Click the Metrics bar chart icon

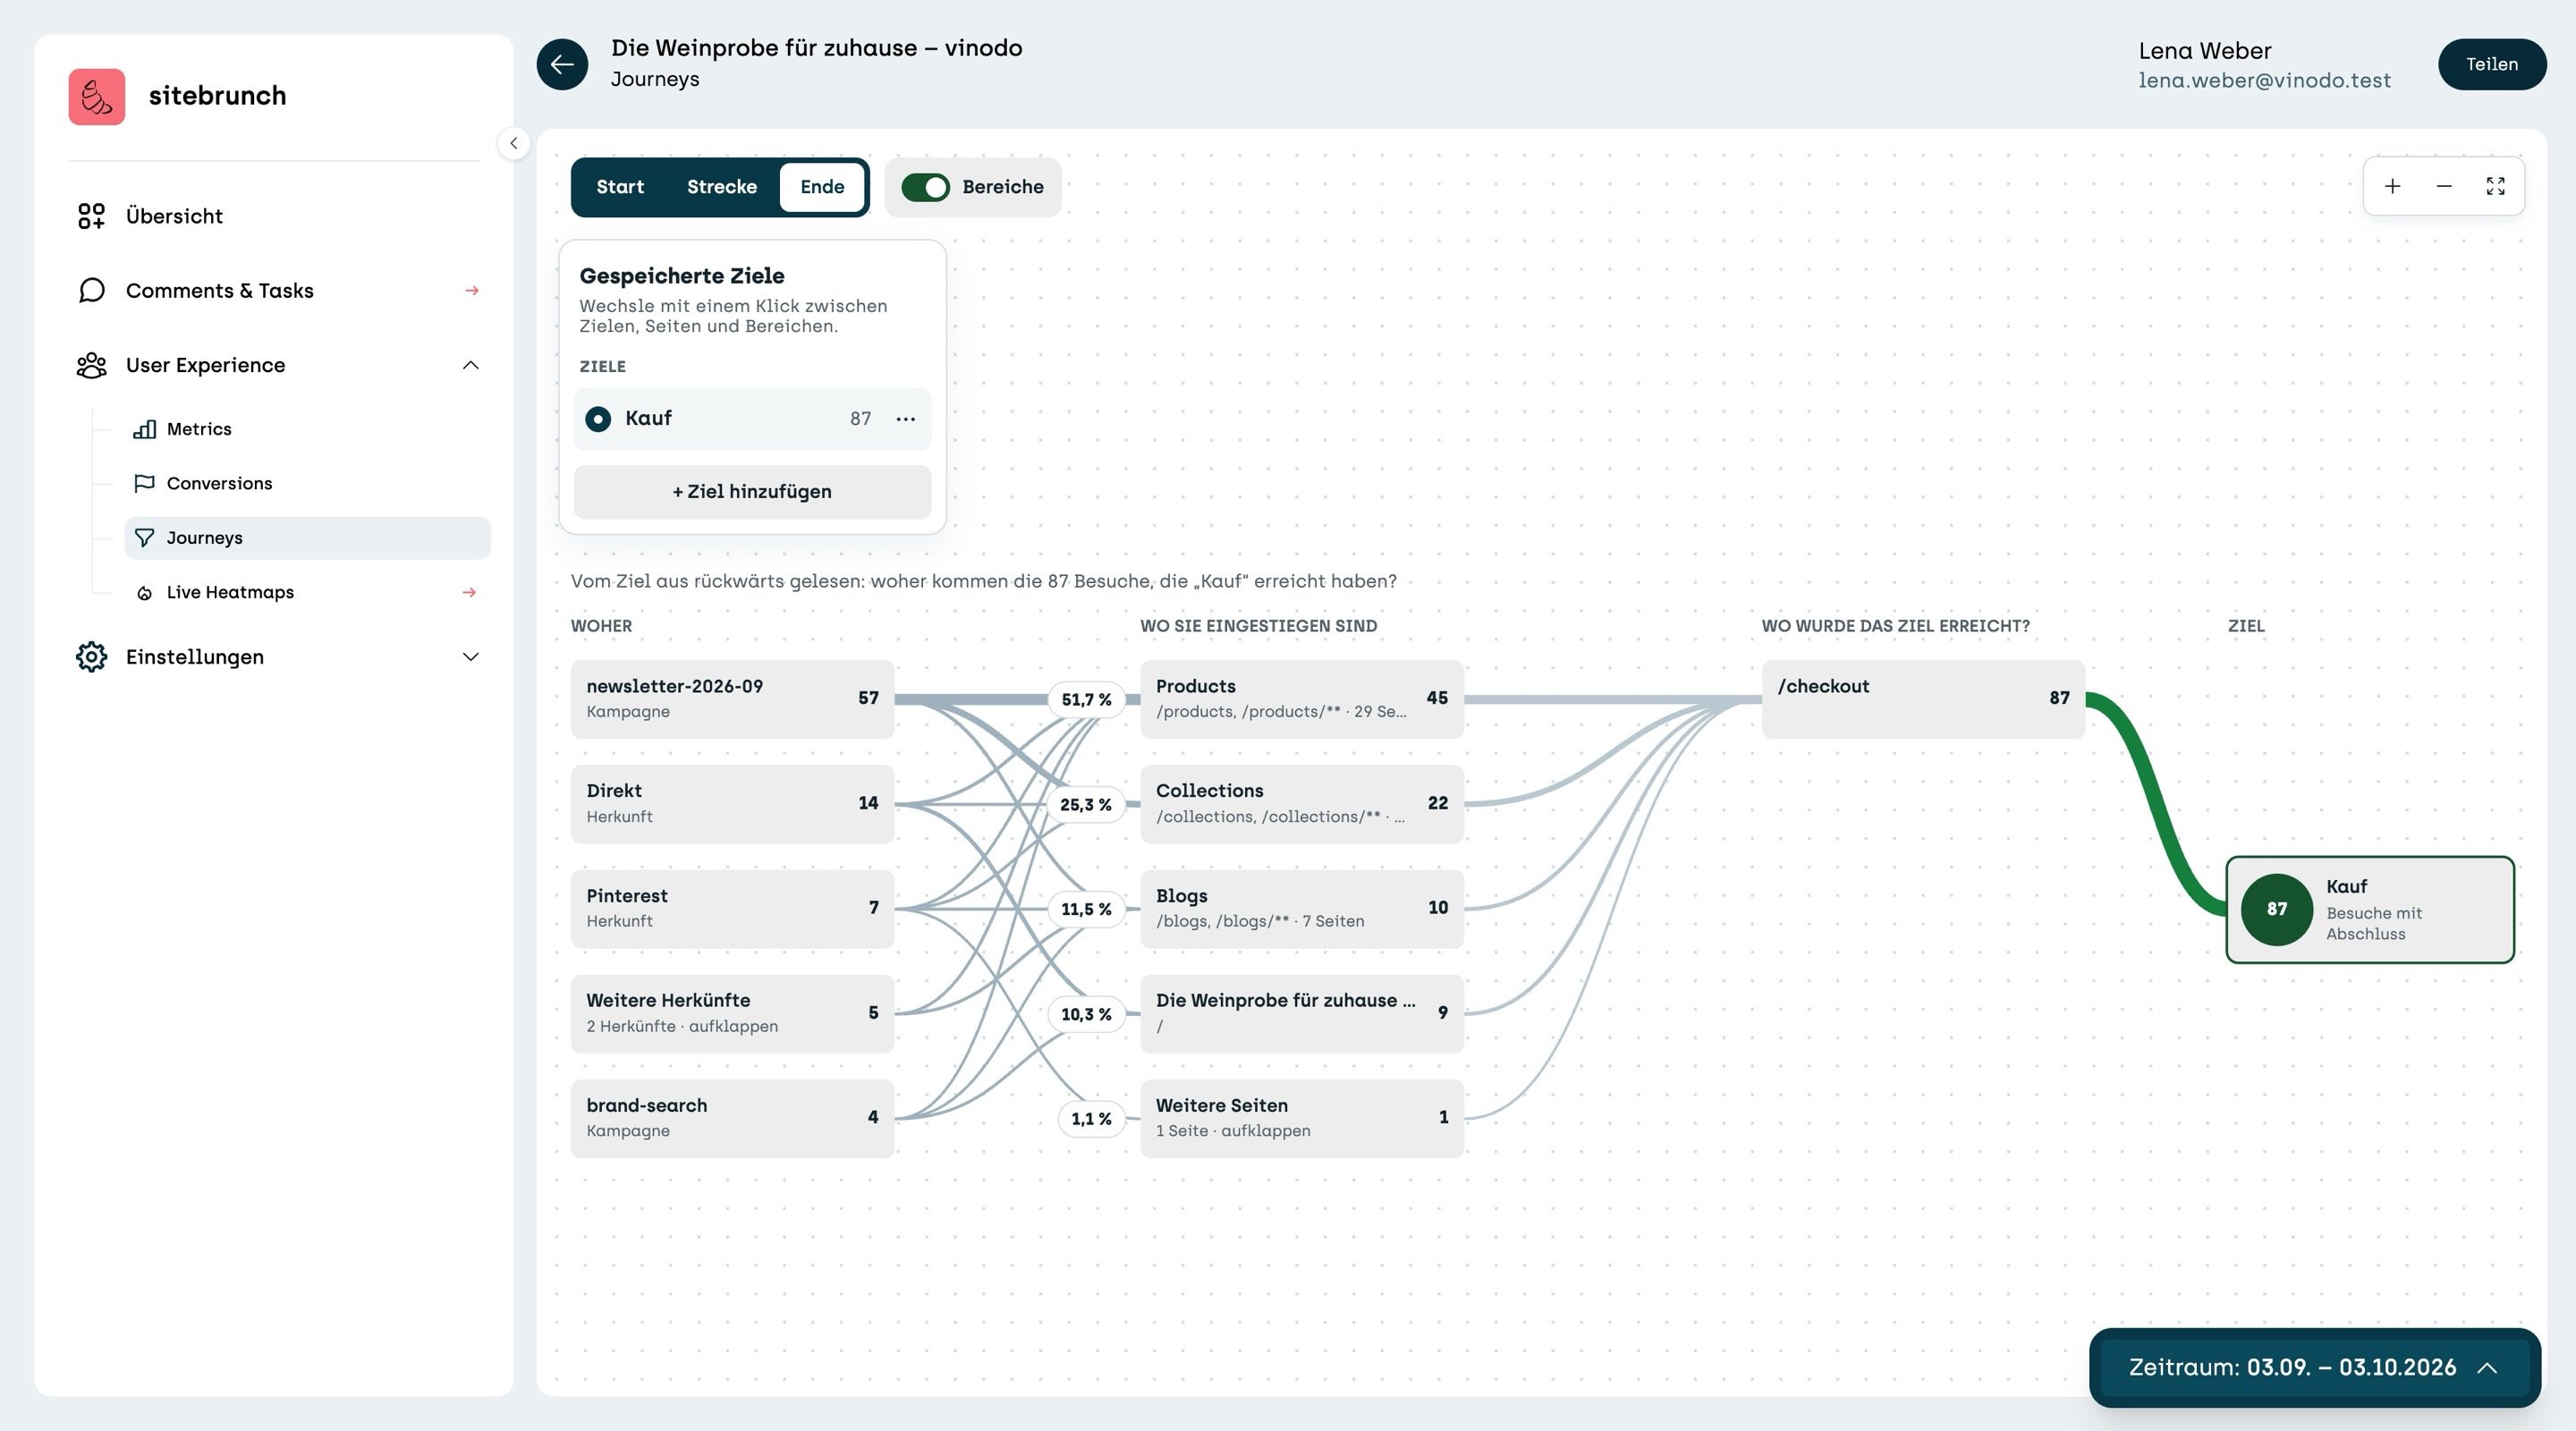click(144, 429)
